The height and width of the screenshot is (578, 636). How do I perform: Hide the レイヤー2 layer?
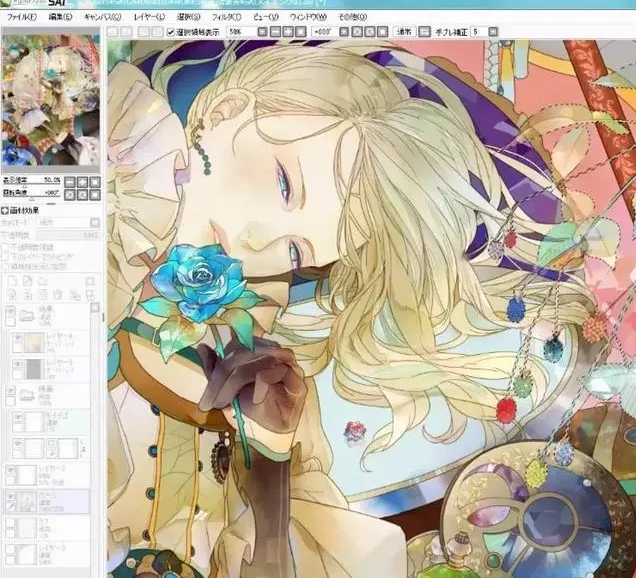tap(11, 471)
